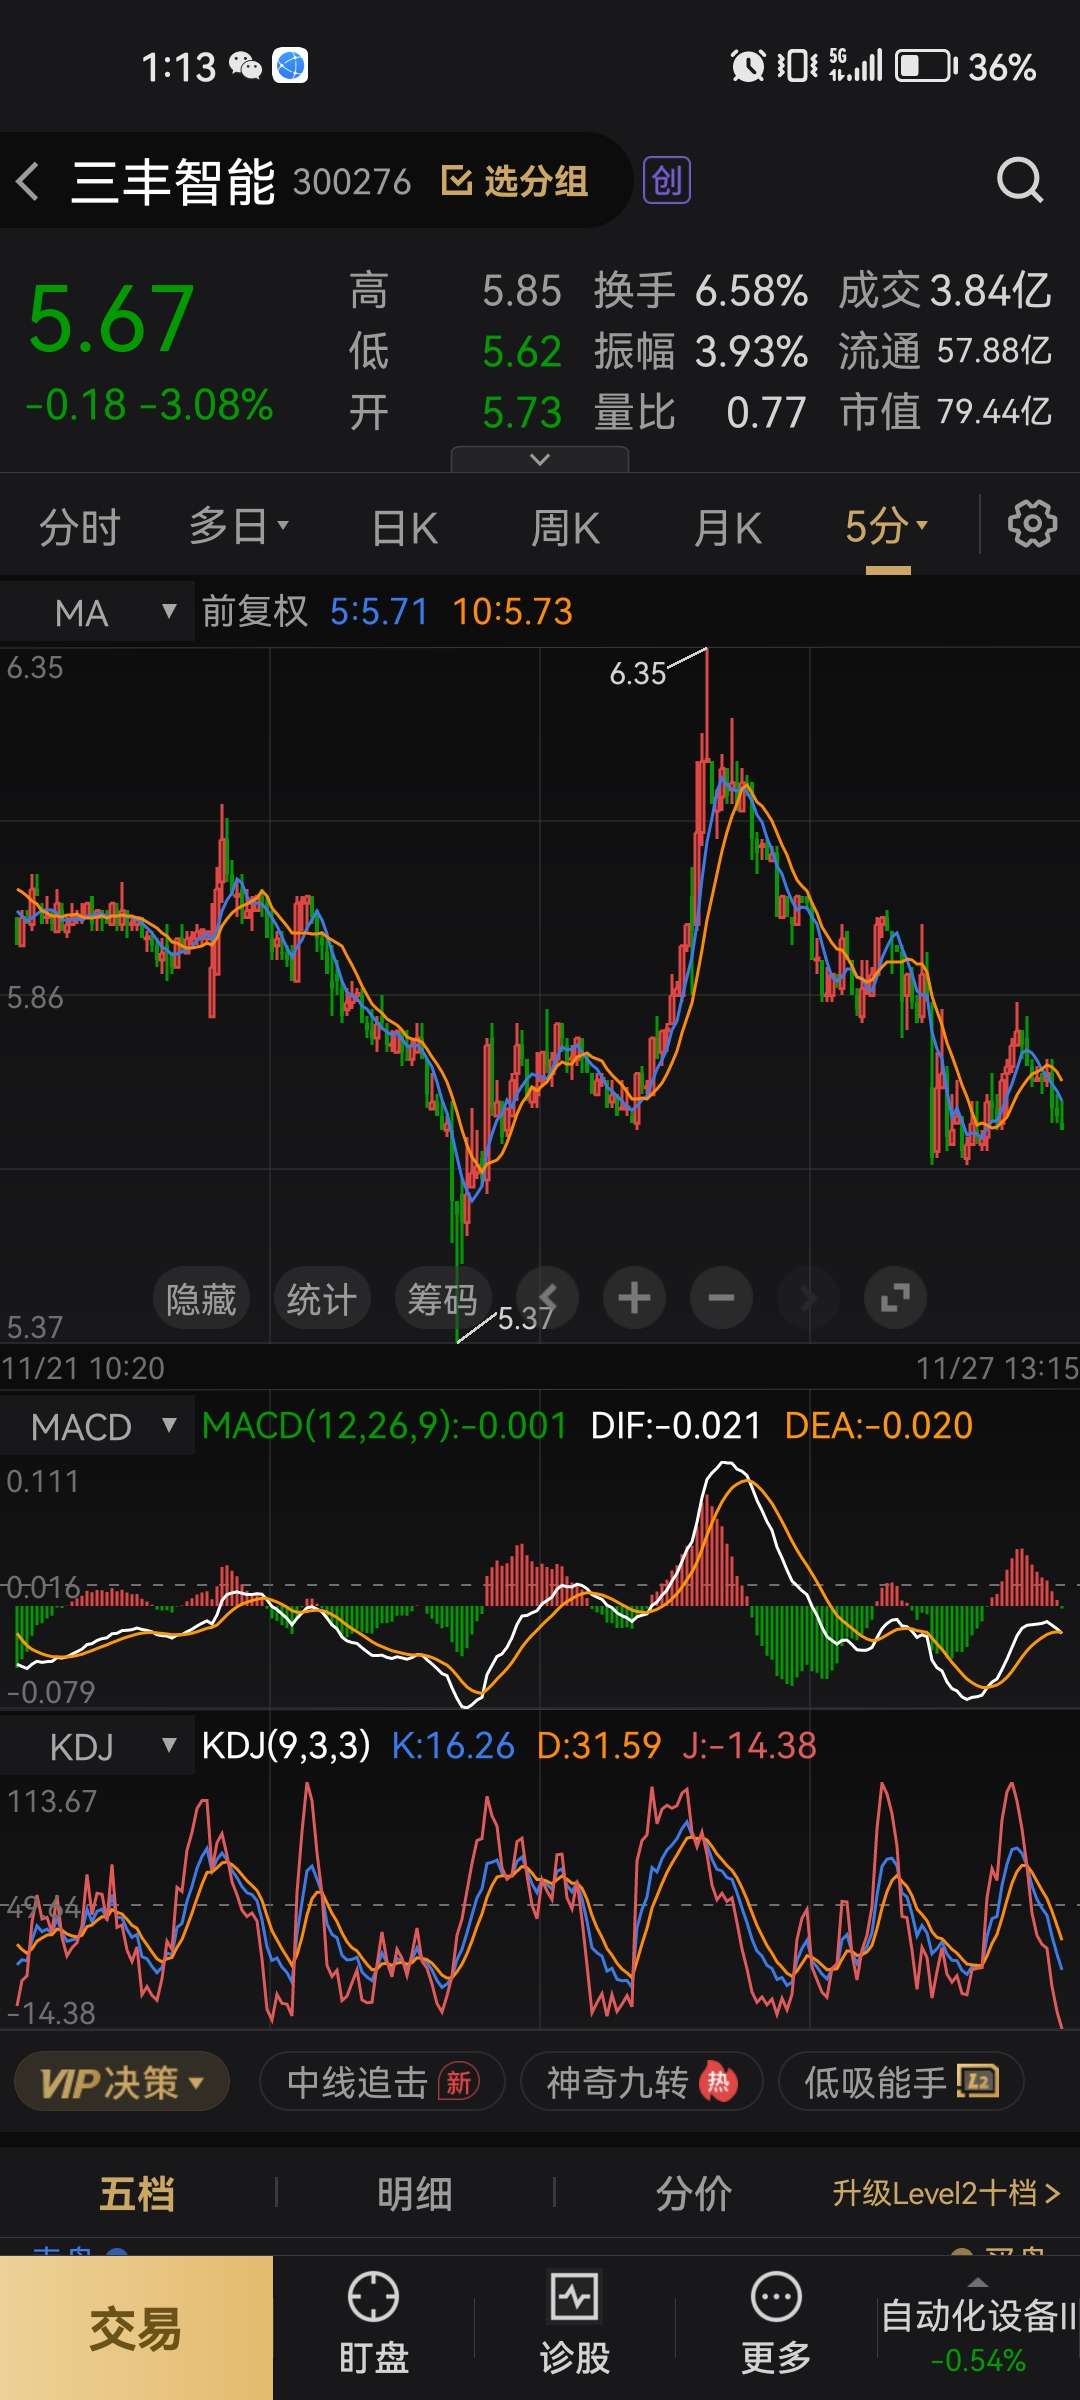
Task: Tap the back arrow beside 三丰智能
Action: click(x=28, y=182)
